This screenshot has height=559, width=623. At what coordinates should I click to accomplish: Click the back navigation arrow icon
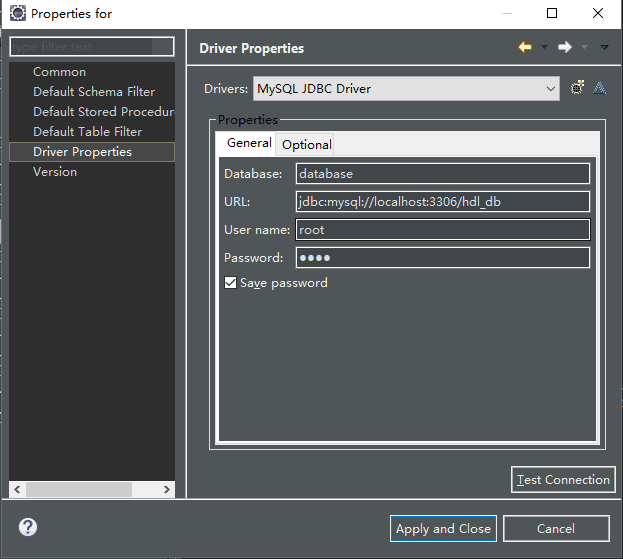pos(525,47)
